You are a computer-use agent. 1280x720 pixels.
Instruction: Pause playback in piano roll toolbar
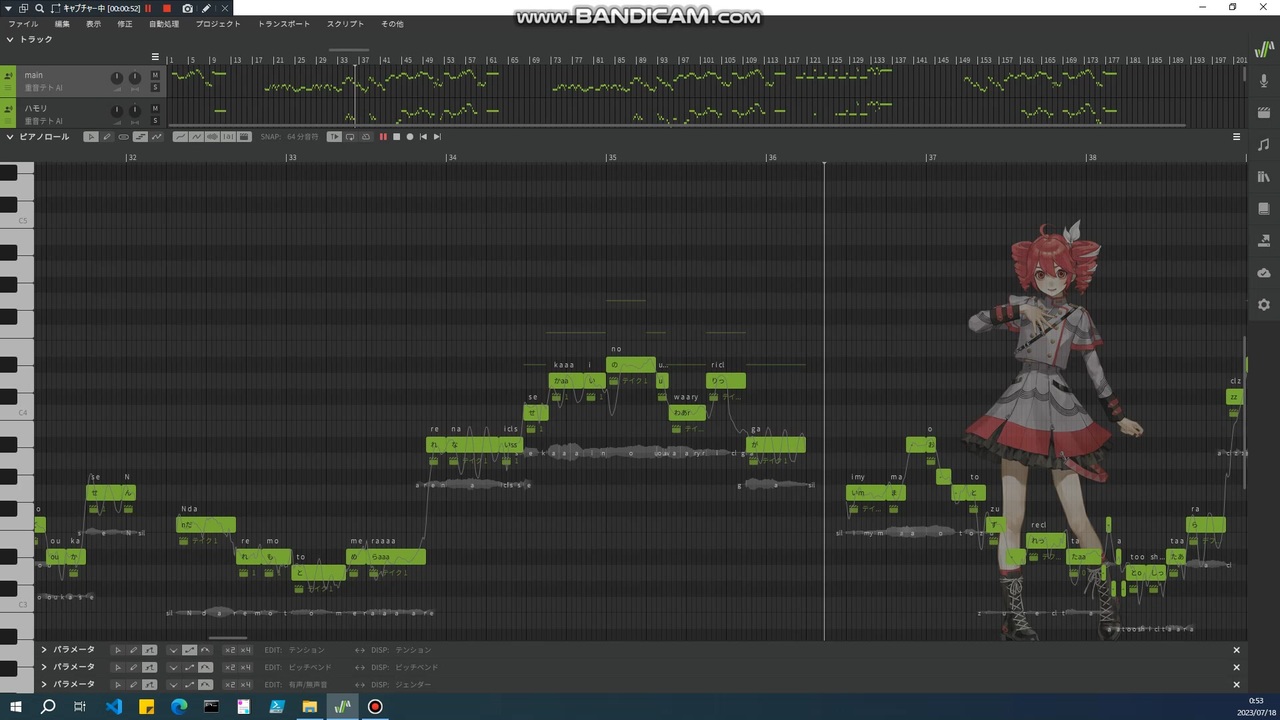[x=383, y=137]
